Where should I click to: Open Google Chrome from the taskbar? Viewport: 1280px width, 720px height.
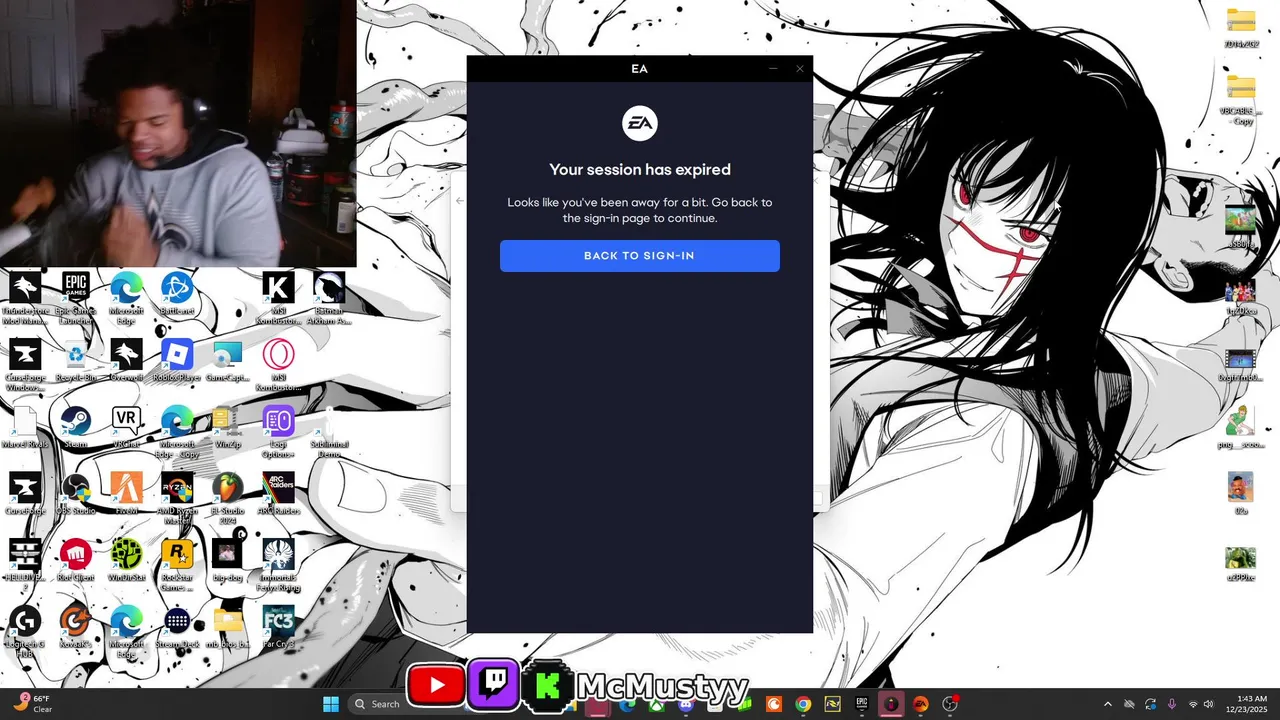click(803, 704)
